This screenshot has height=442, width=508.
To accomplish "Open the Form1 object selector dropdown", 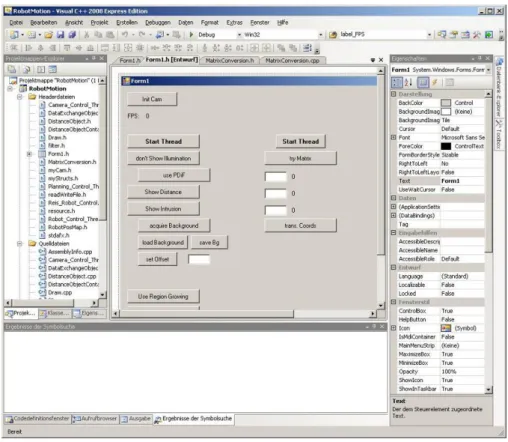I will tap(488, 70).
